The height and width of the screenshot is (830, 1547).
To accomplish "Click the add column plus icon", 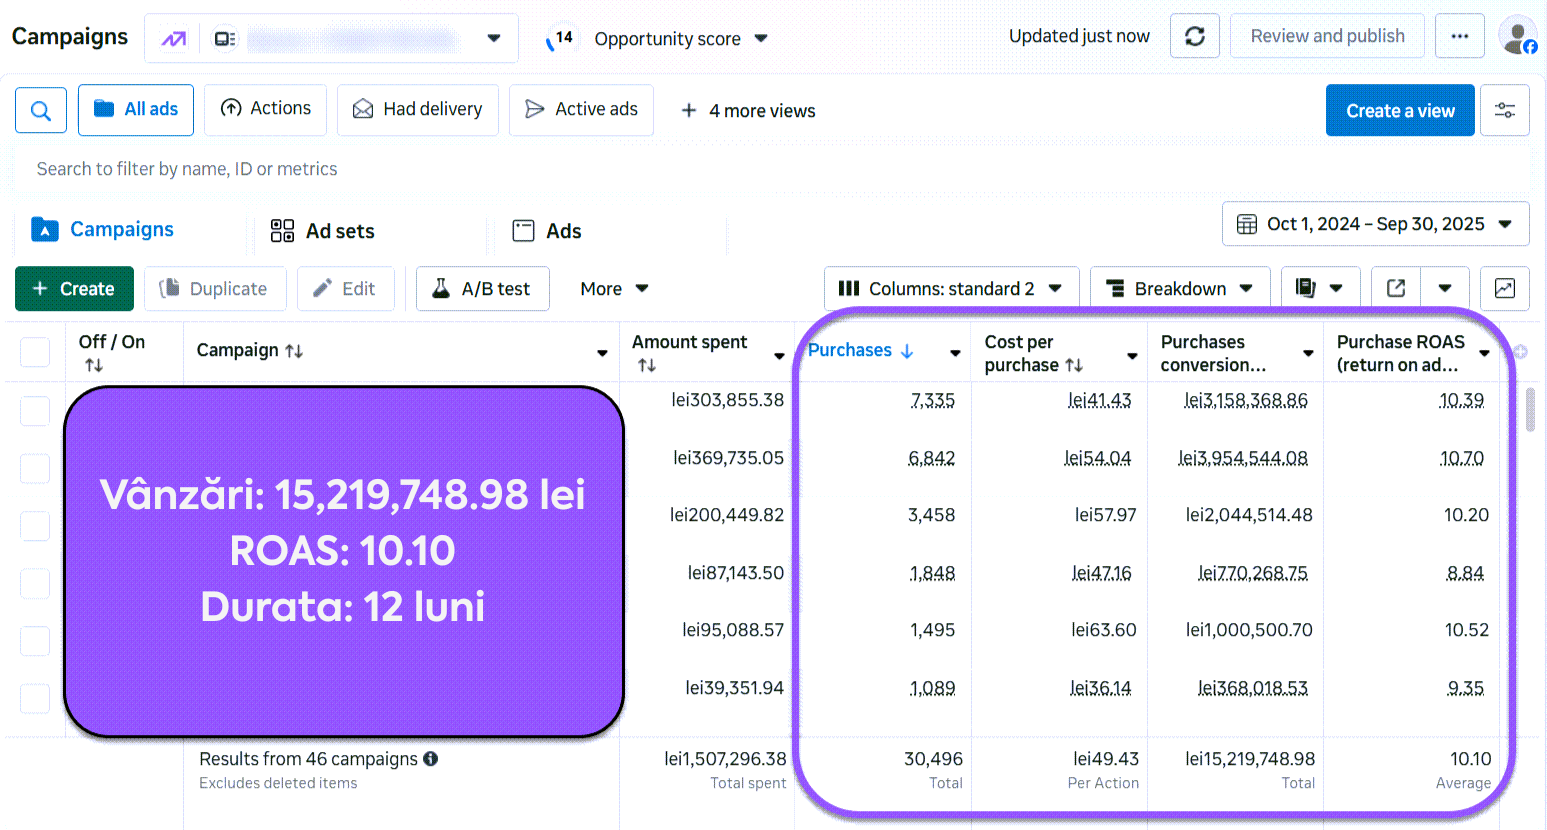I will 1520,352.
